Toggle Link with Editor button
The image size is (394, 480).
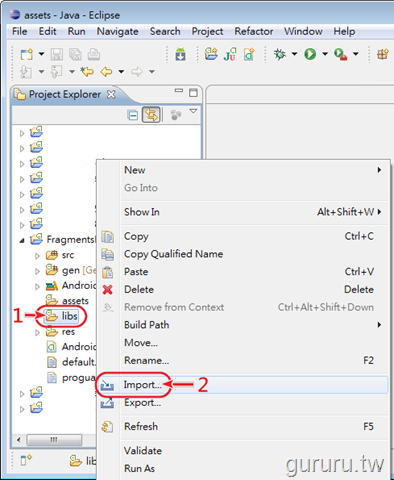pyautogui.click(x=151, y=115)
